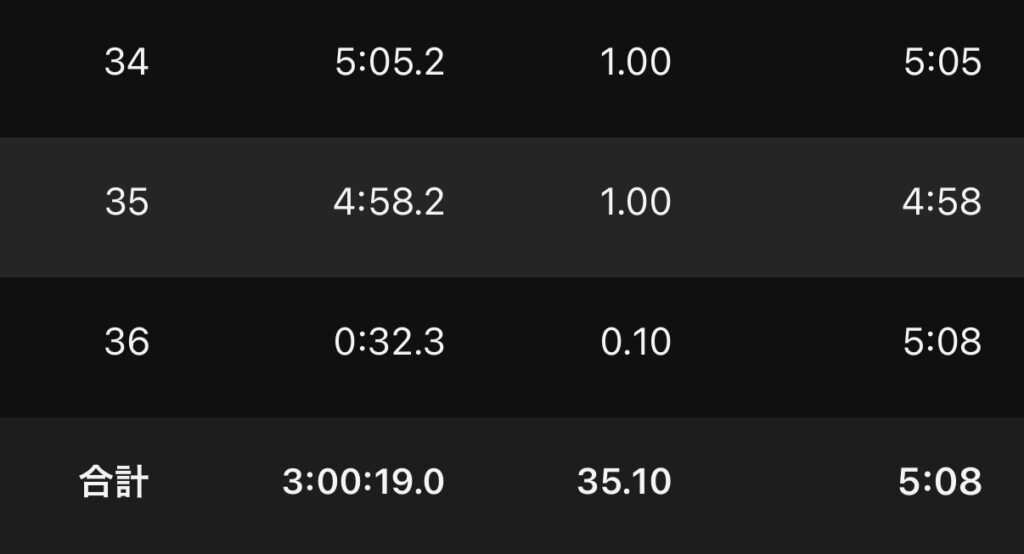Click lap number 34
Image resolution: width=1024 pixels, height=554 pixels.
coord(126,63)
